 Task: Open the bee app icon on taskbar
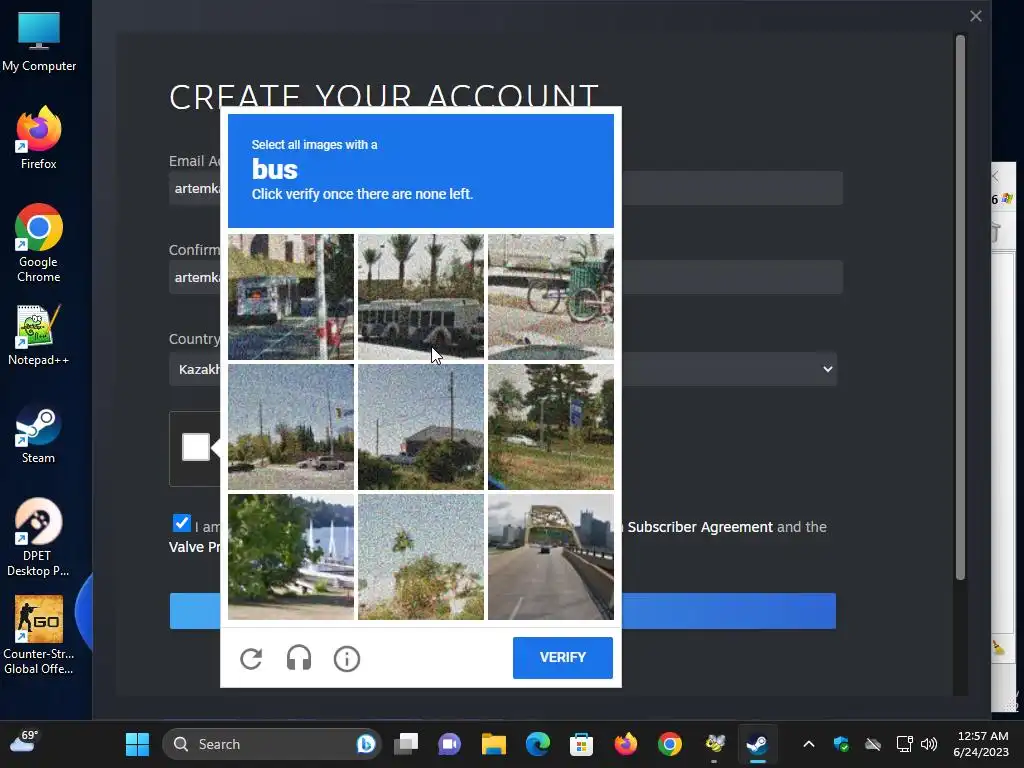(714, 744)
